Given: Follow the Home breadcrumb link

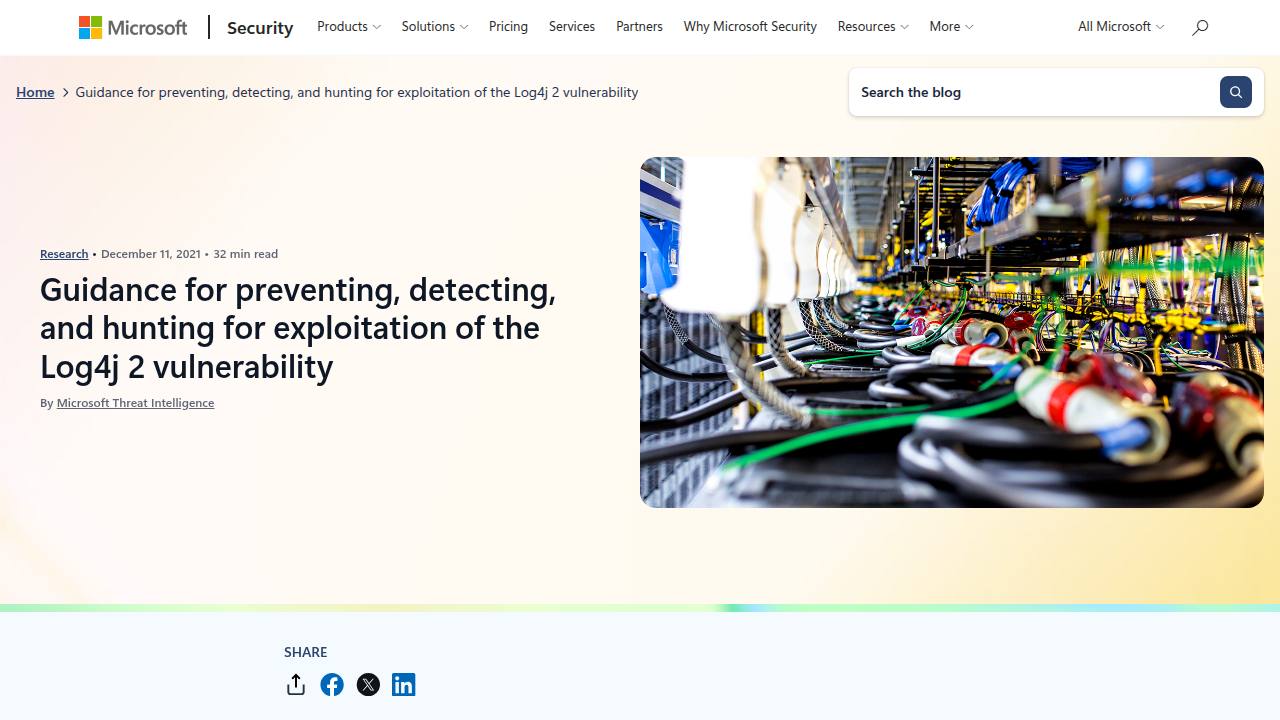Looking at the screenshot, I should tap(35, 92).
